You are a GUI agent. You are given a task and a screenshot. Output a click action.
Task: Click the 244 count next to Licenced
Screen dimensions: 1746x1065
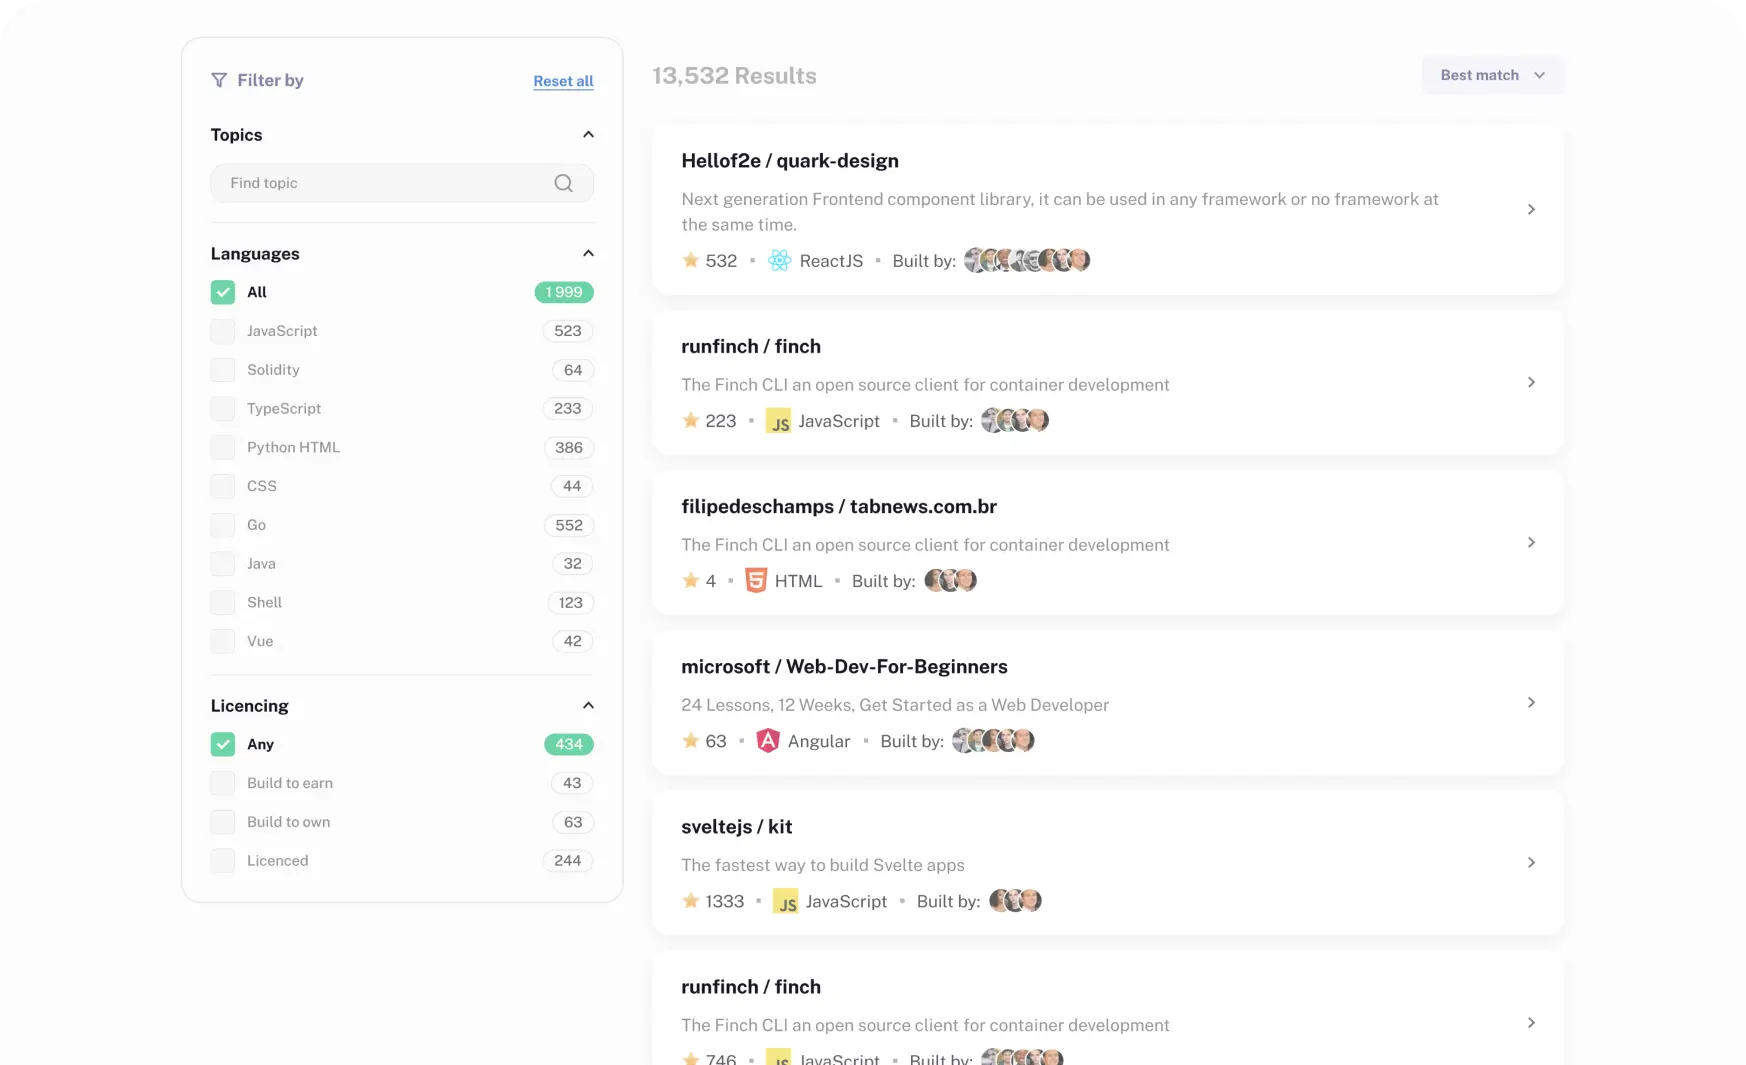[x=568, y=861]
